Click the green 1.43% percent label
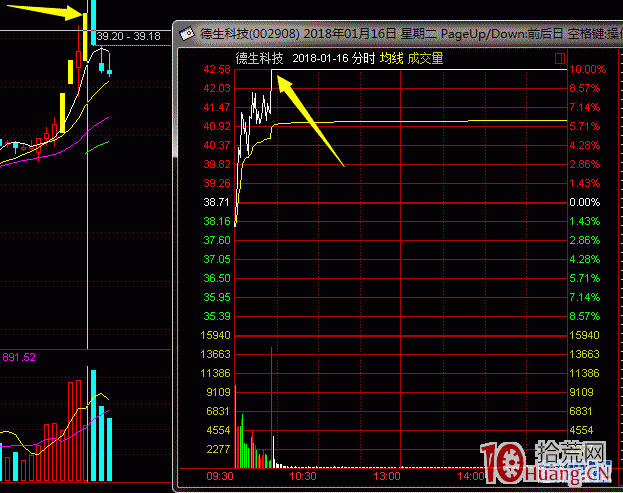 584,221
